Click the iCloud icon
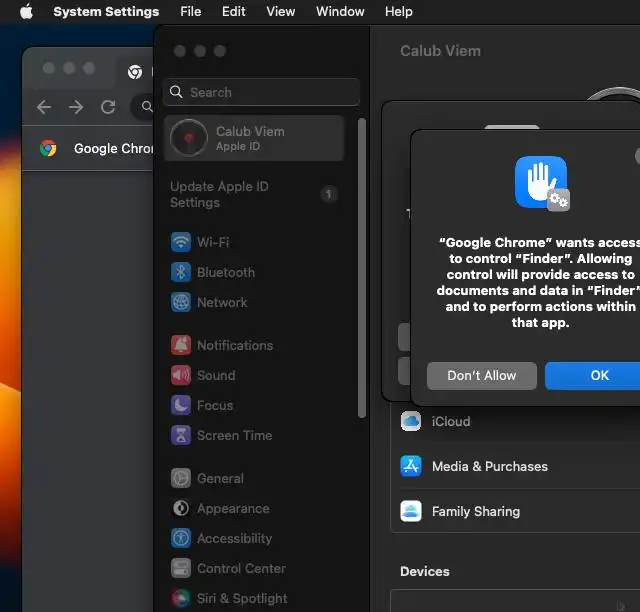Screen dimensions: 640x612 [411, 421]
